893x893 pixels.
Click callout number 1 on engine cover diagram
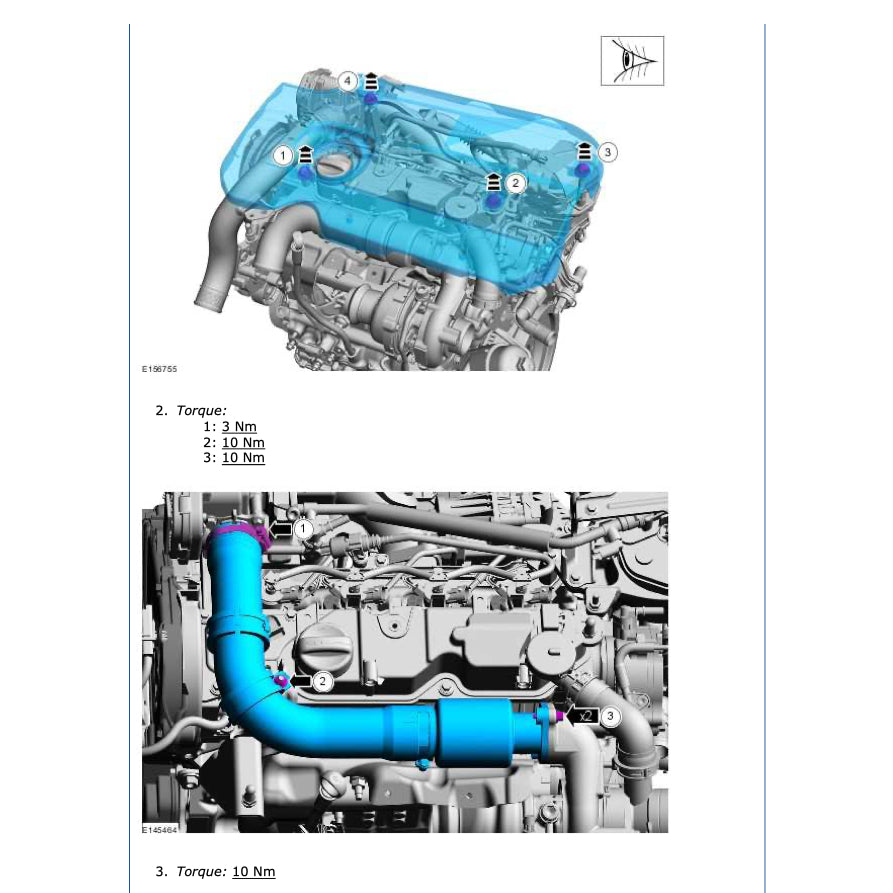click(283, 155)
